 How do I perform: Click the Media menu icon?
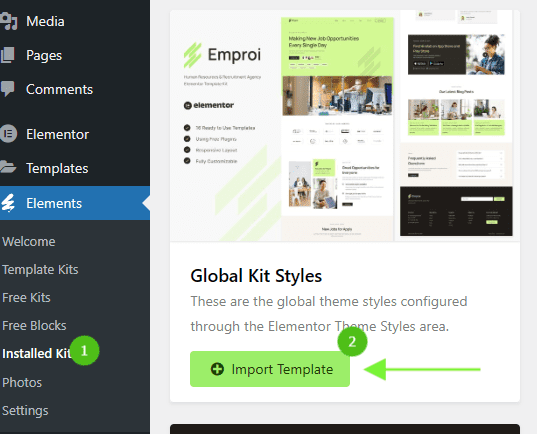pos(8,21)
